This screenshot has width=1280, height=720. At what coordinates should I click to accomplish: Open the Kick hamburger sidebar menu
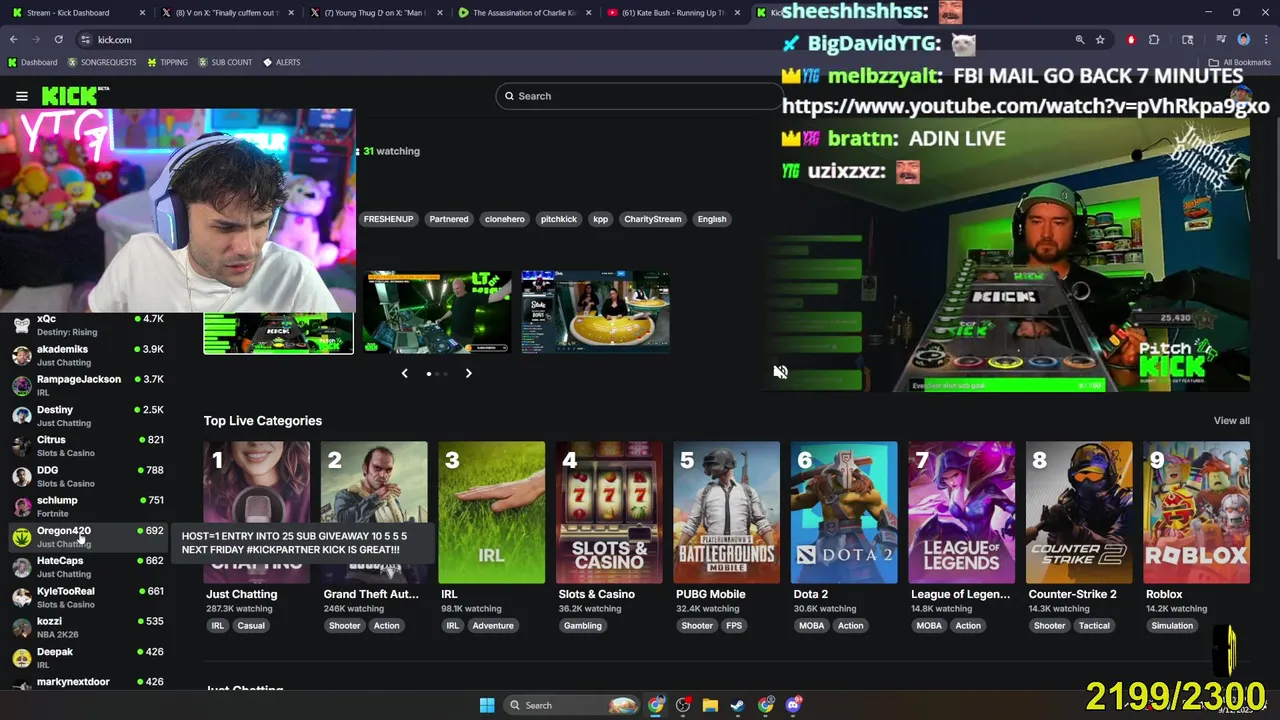click(x=21, y=96)
